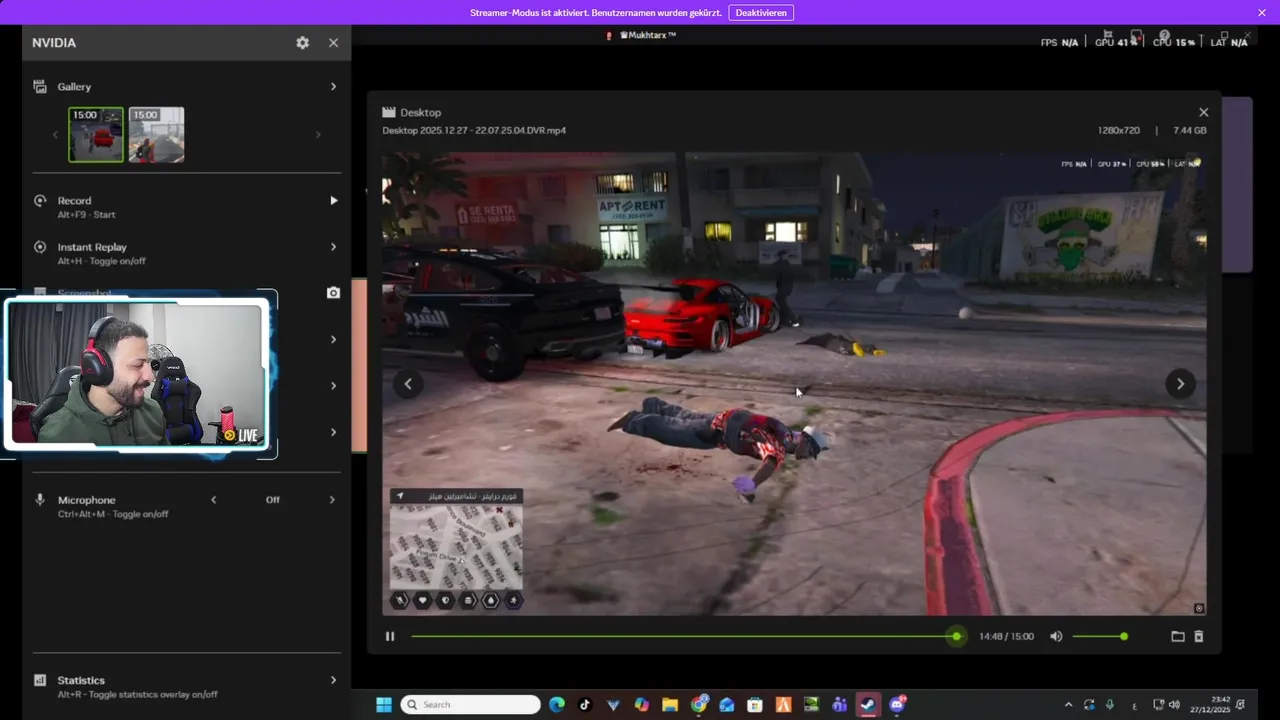The image size is (1280, 720).
Task: Start recording with the Record play arrow
Action: (334, 201)
